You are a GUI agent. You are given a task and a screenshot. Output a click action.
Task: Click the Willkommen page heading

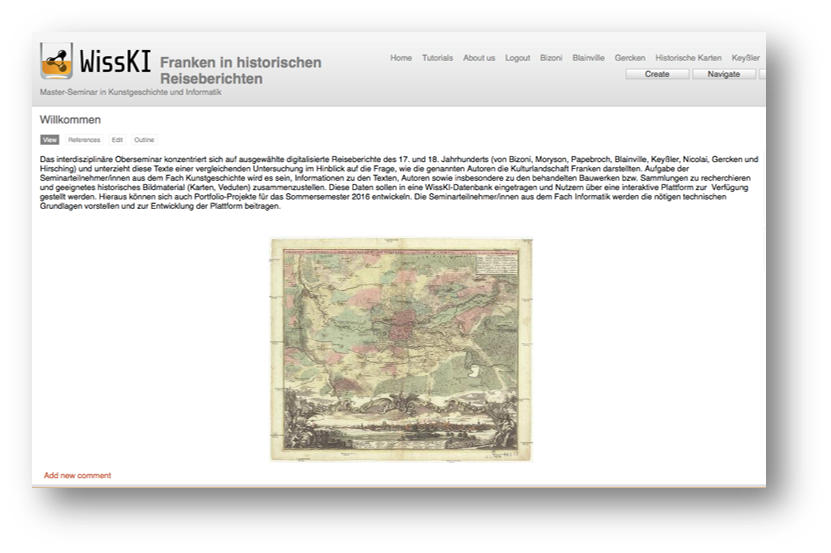click(x=70, y=120)
